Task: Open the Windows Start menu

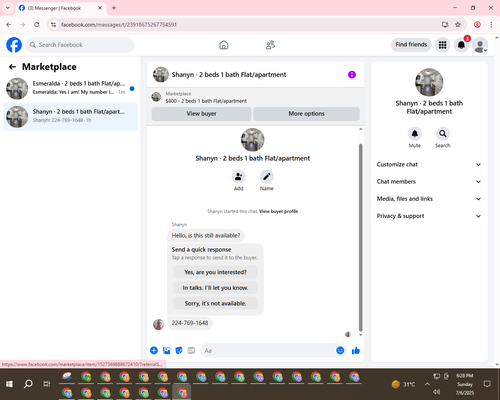Action: click(x=9, y=384)
